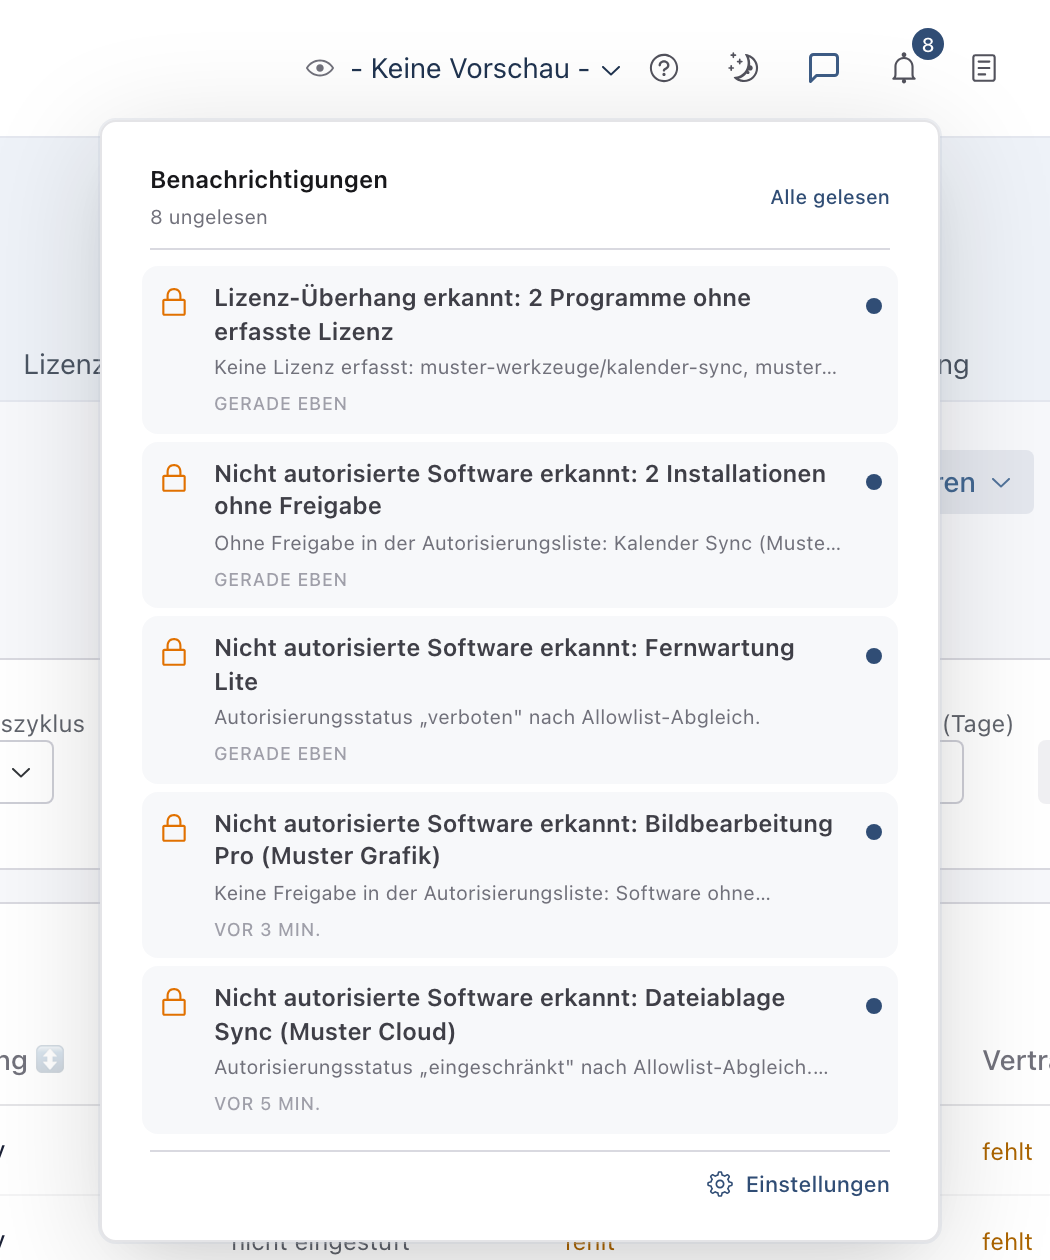Image resolution: width=1050 pixels, height=1260 pixels.
Task: Open the help question mark icon
Action: coord(664,68)
